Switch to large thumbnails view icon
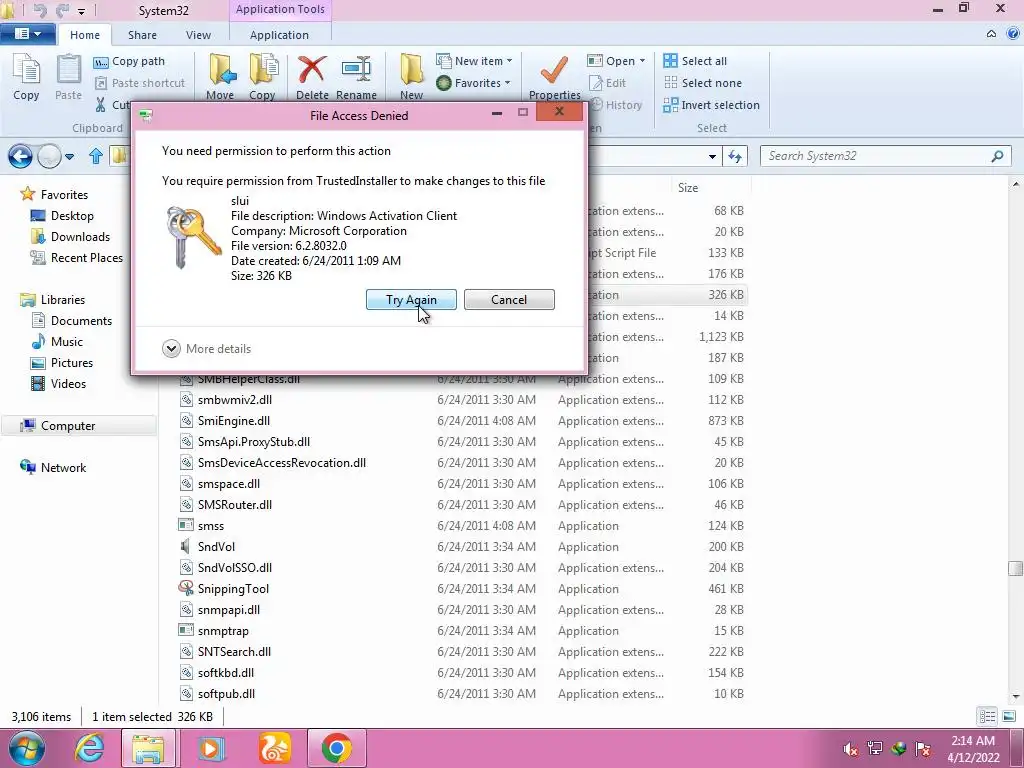The image size is (1024, 768). [1009, 716]
